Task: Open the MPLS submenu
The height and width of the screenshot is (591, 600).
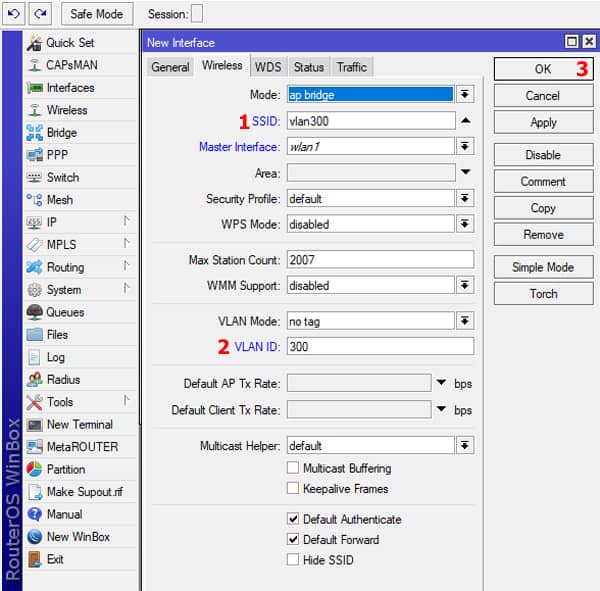Action: coord(81,245)
